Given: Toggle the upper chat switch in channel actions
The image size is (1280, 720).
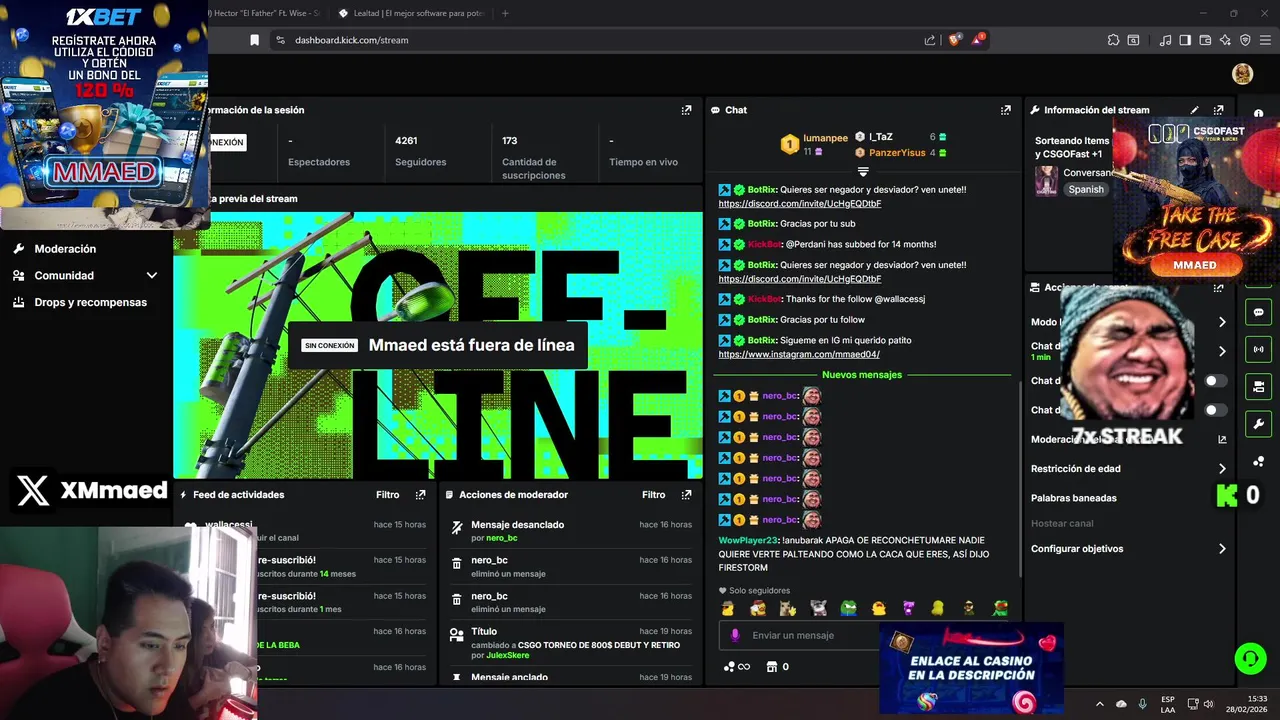Looking at the screenshot, I should coord(1215,381).
